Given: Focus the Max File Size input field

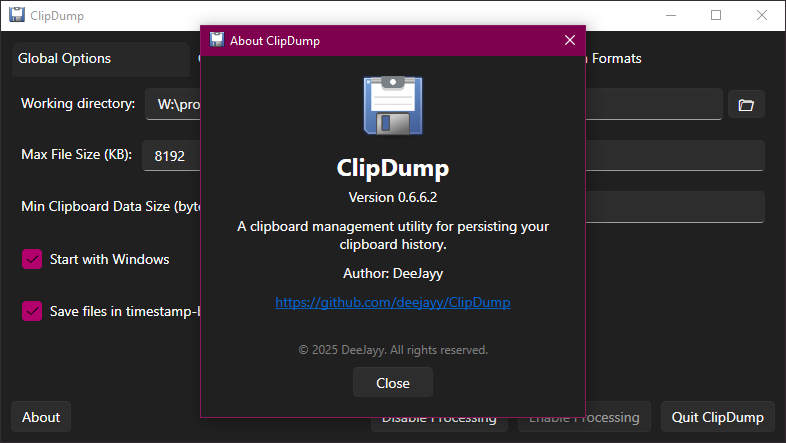Looking at the screenshot, I should [x=172, y=156].
